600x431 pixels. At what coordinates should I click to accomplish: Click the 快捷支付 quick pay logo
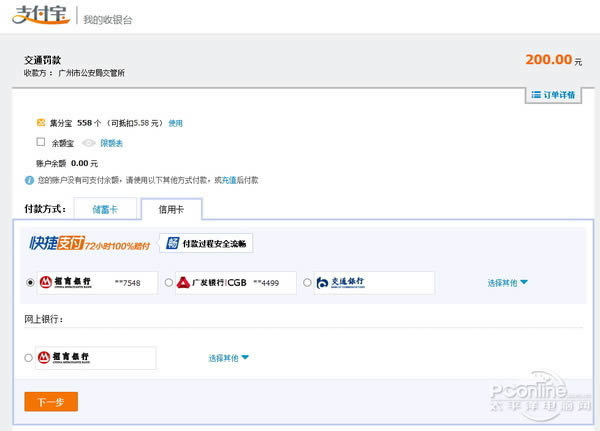click(90, 243)
